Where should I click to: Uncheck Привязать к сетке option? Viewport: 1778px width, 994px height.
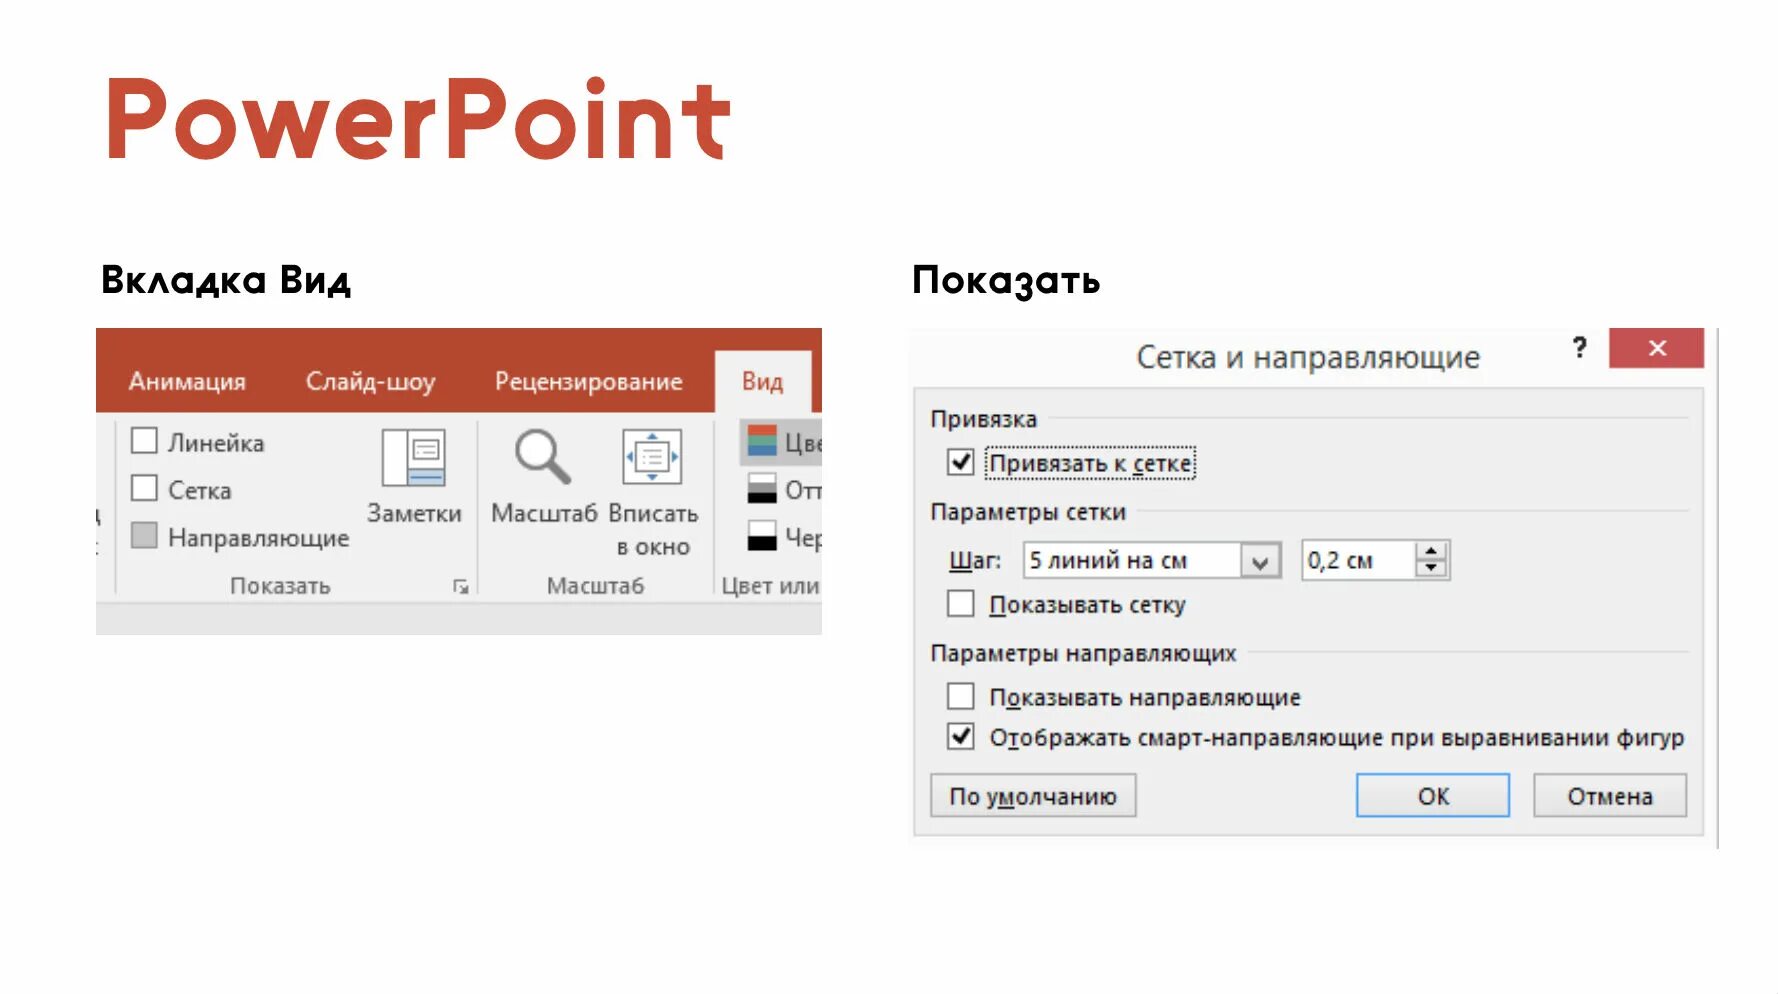coord(960,462)
